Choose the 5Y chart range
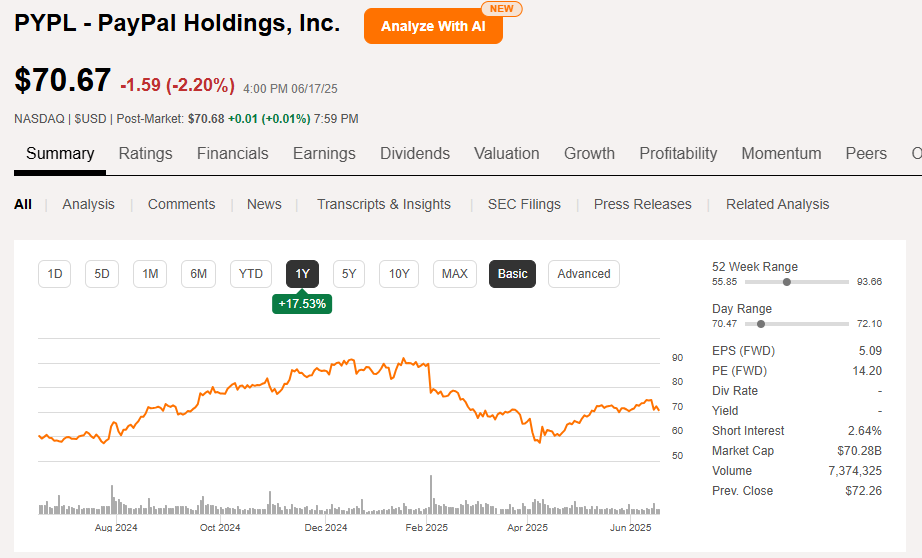922x558 pixels. pos(348,274)
